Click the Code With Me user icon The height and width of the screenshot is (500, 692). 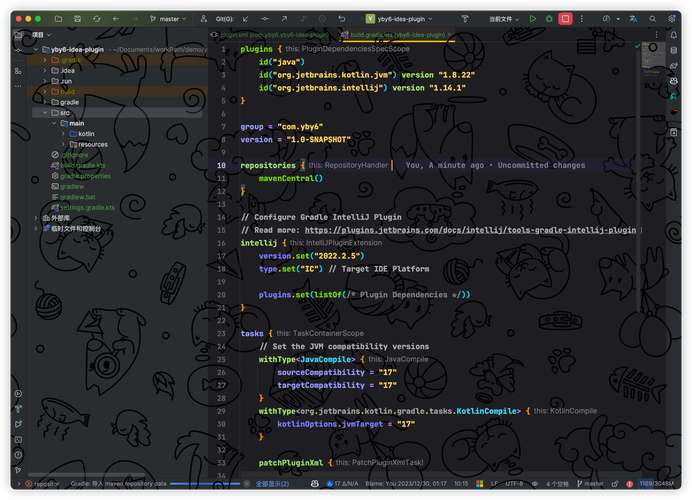pyautogui.click(x=203, y=19)
